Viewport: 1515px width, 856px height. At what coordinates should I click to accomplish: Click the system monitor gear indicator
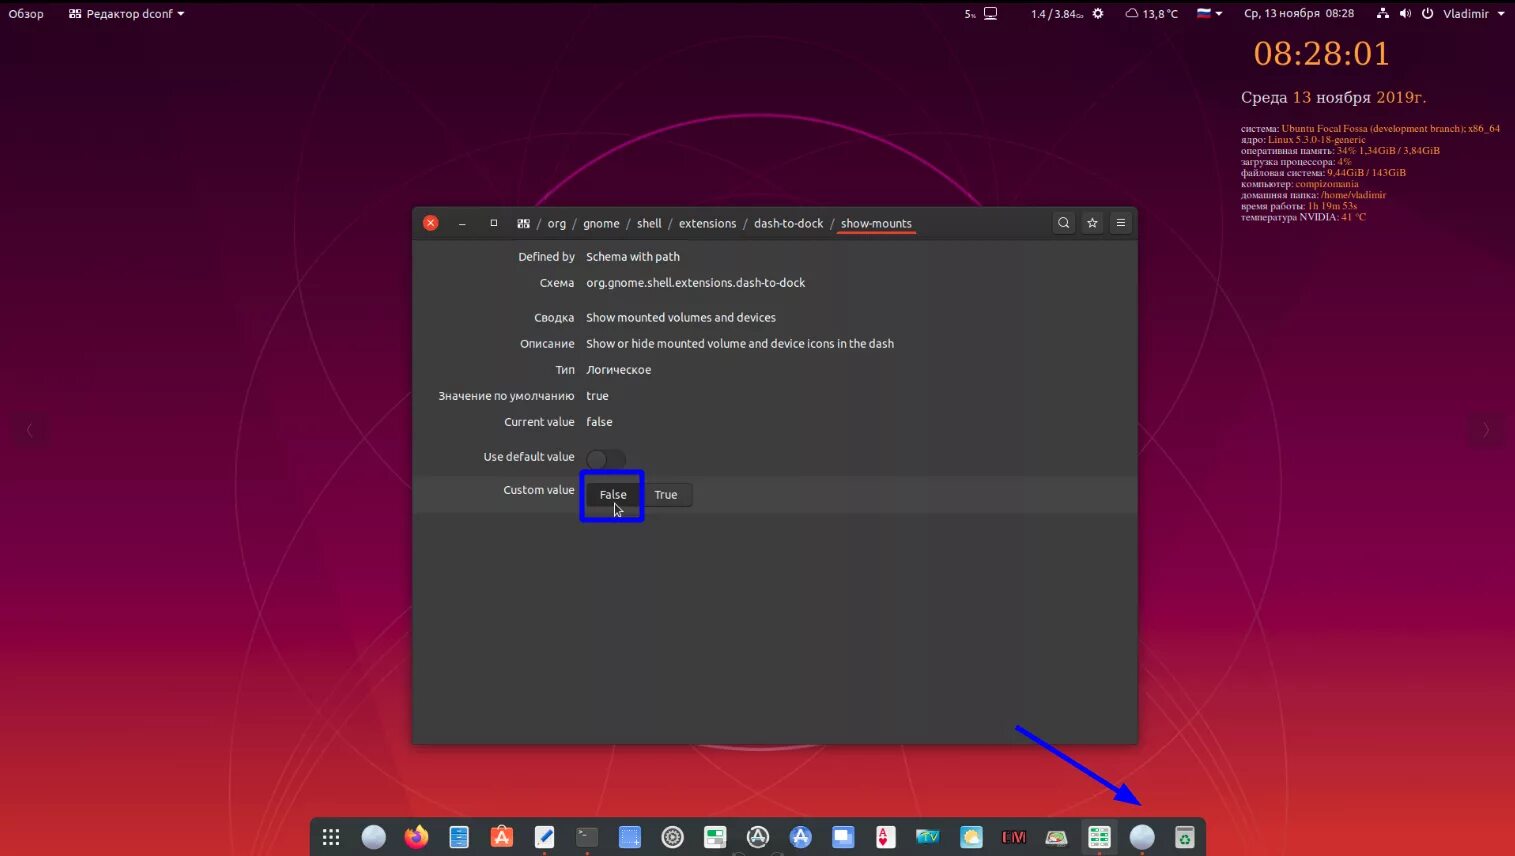pyautogui.click(x=1098, y=14)
